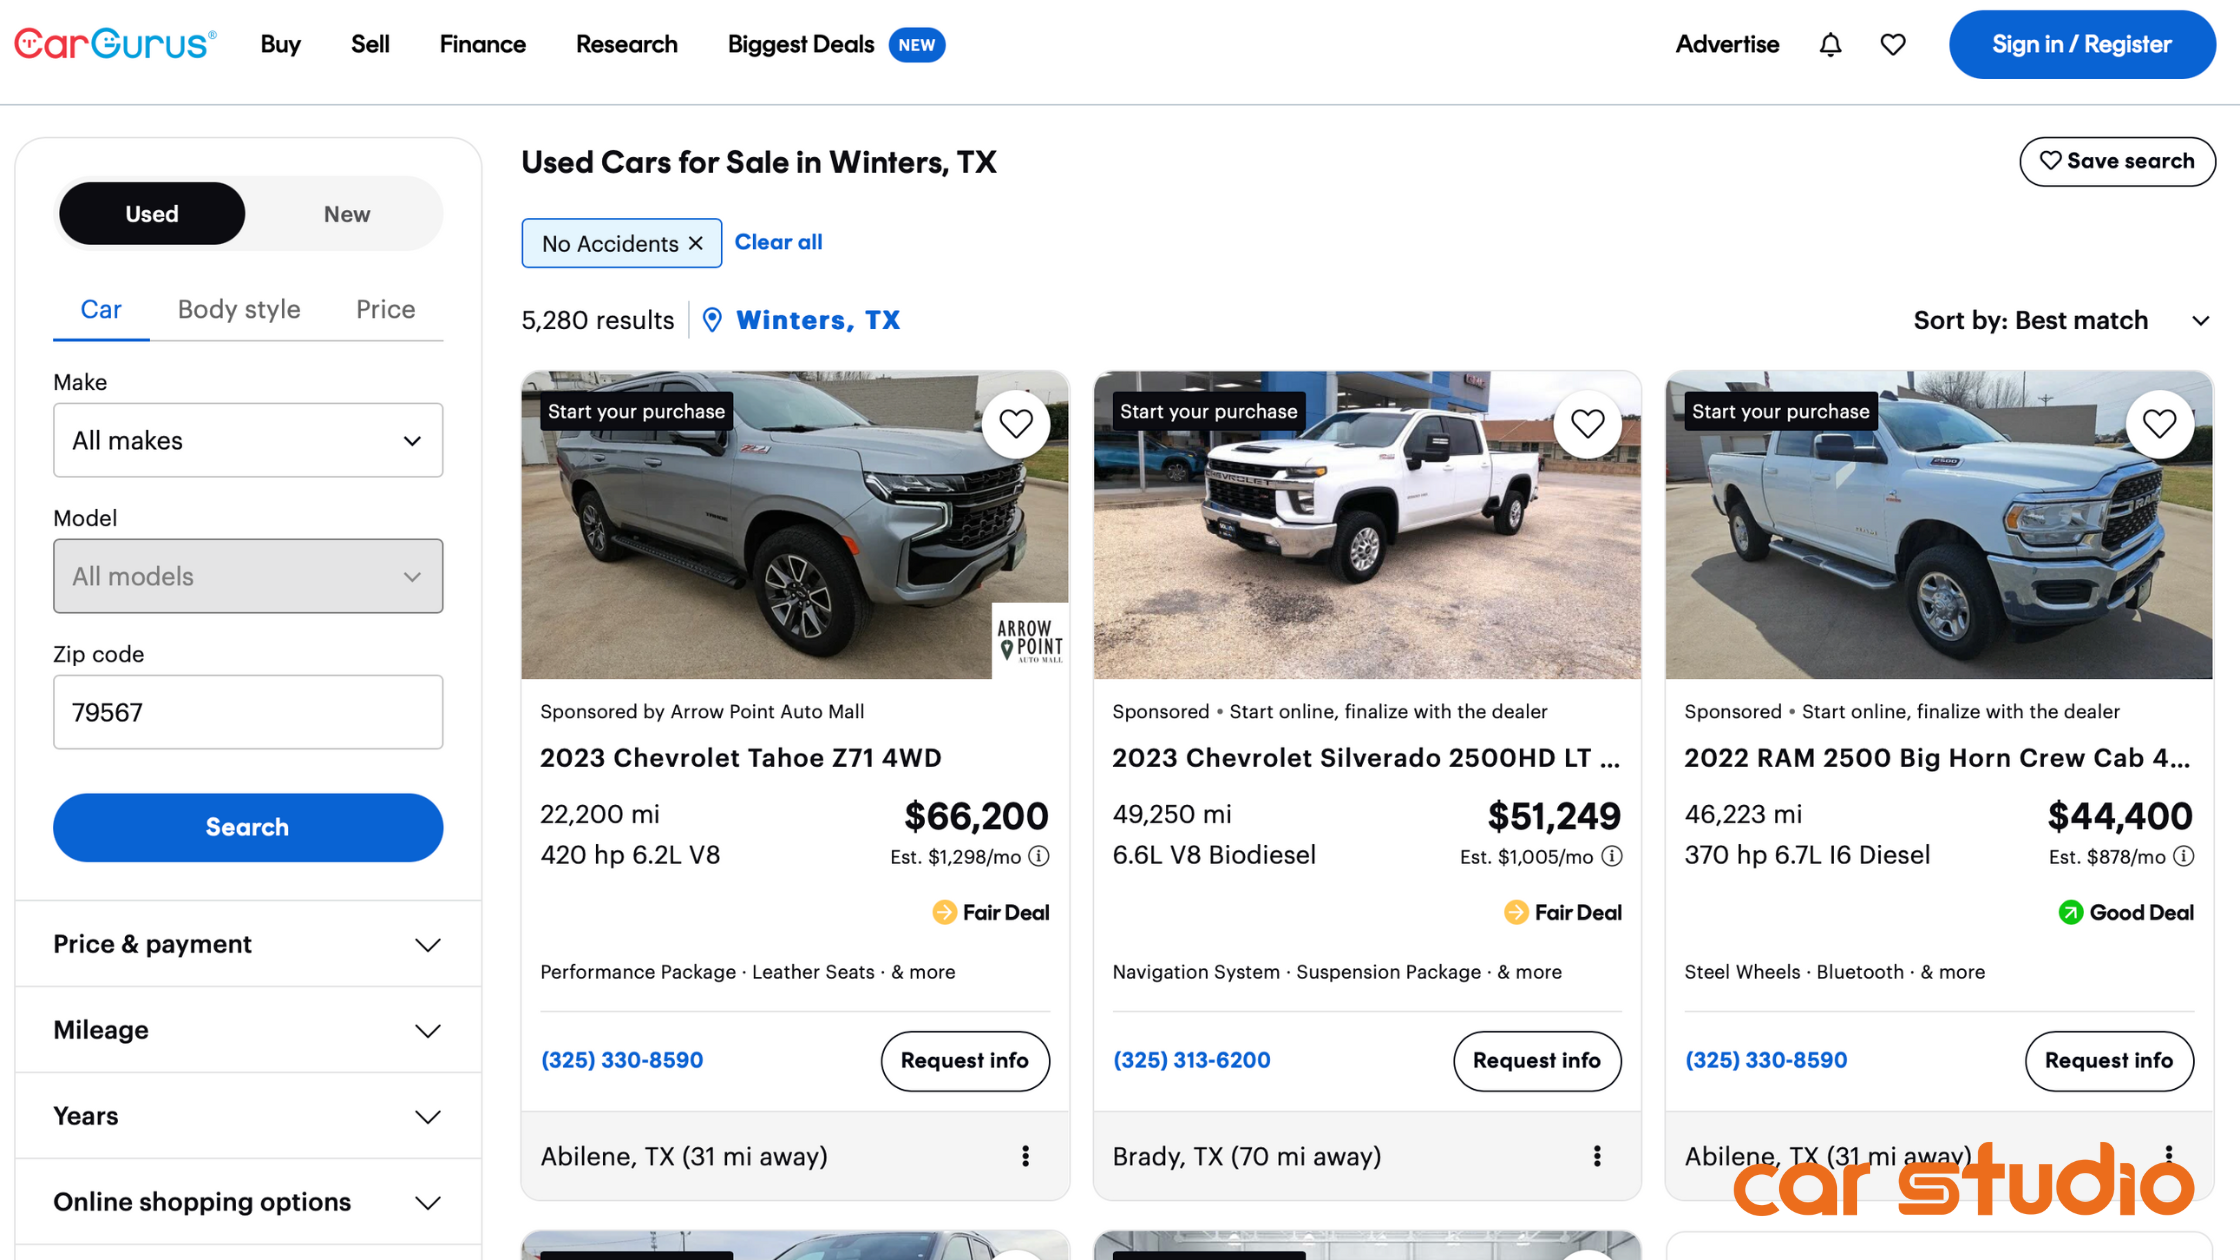2240x1260 pixels.
Task: Favorite the 2023 Chevrolet Tahoe listing
Action: (1016, 424)
